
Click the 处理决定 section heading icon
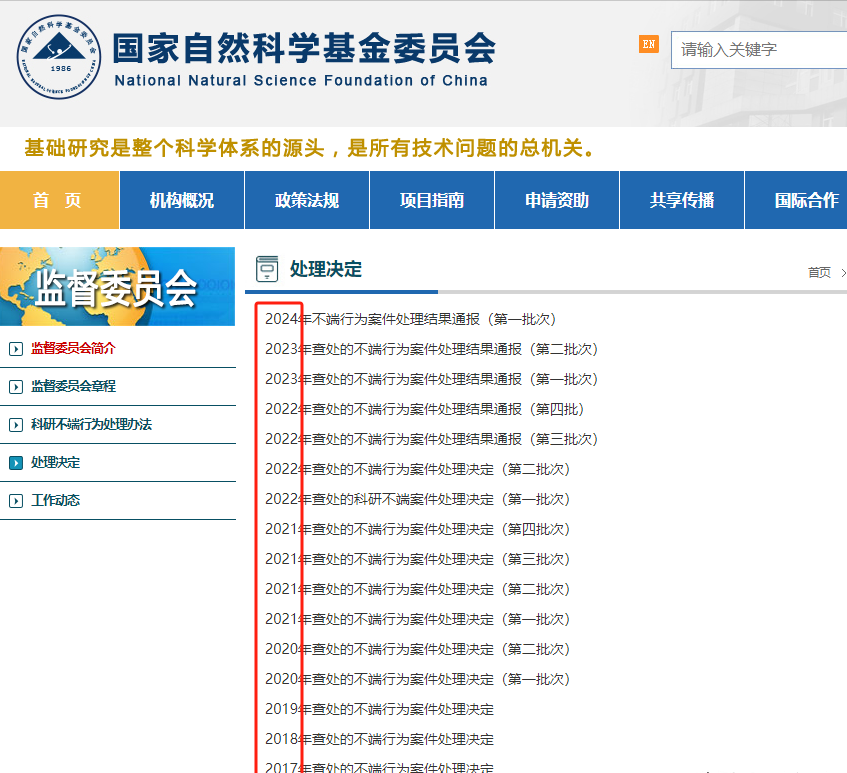(267, 269)
